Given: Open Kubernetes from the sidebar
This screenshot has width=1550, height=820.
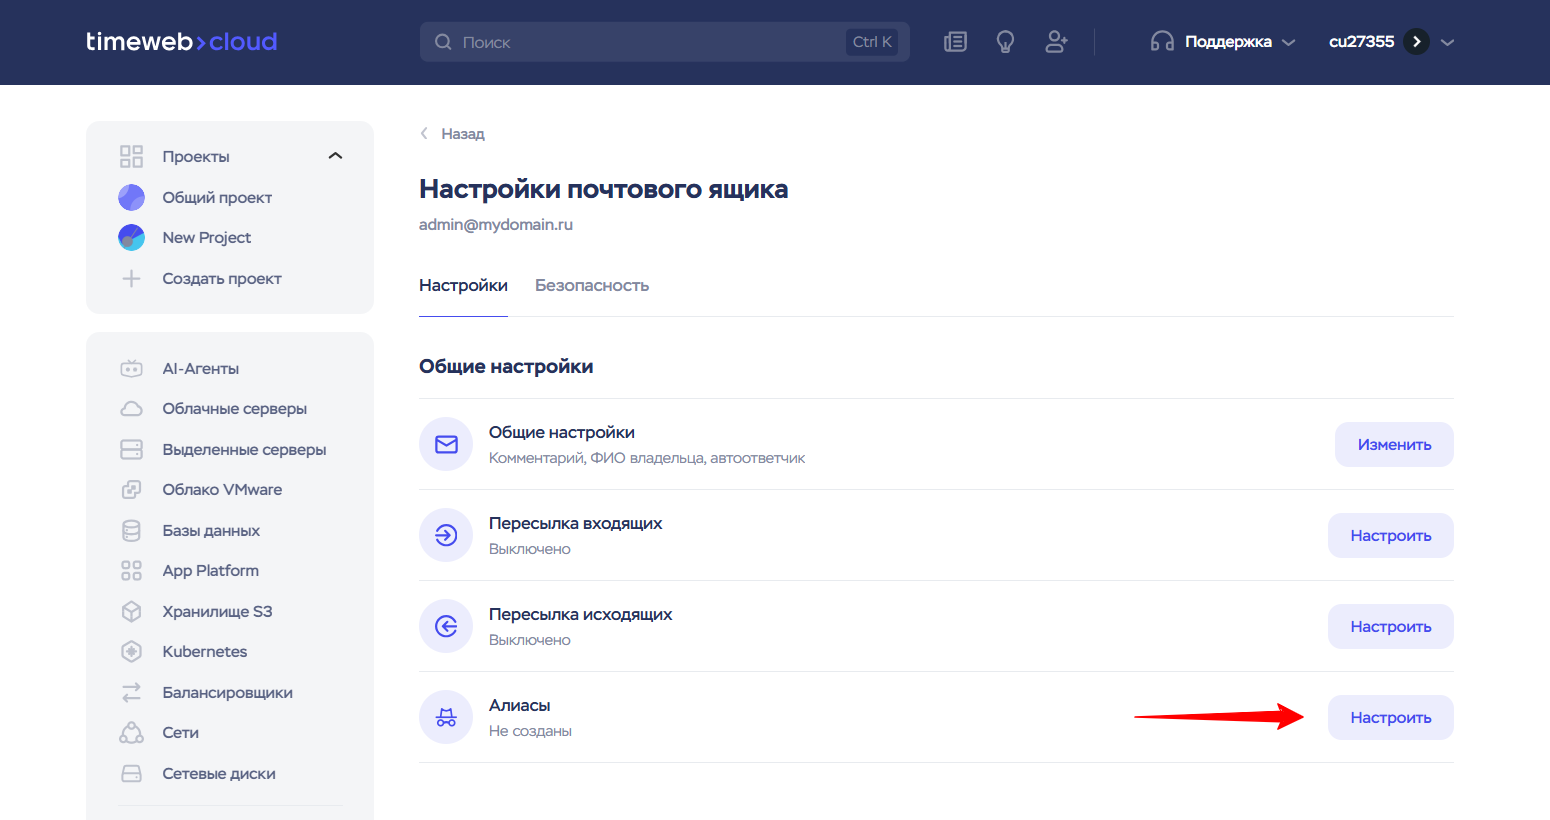Looking at the screenshot, I should (x=204, y=651).
